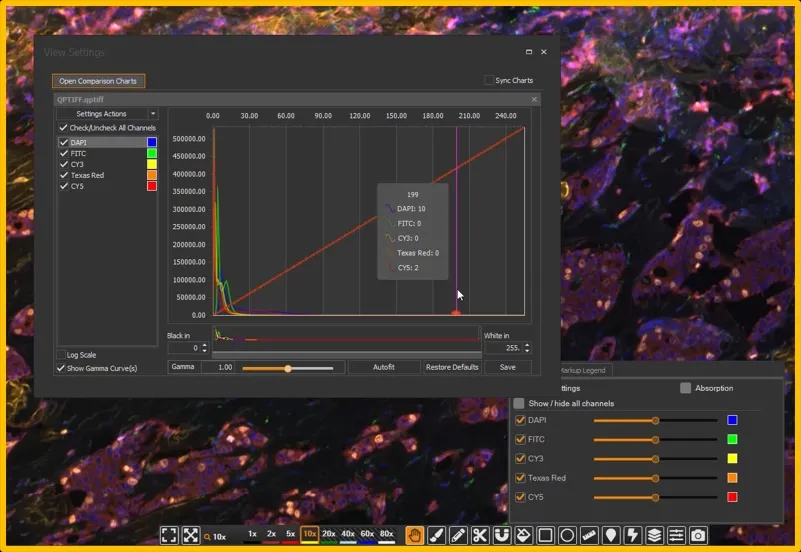The image size is (801, 552).
Task: Click the White in value stepper arrows
Action: pos(527,348)
